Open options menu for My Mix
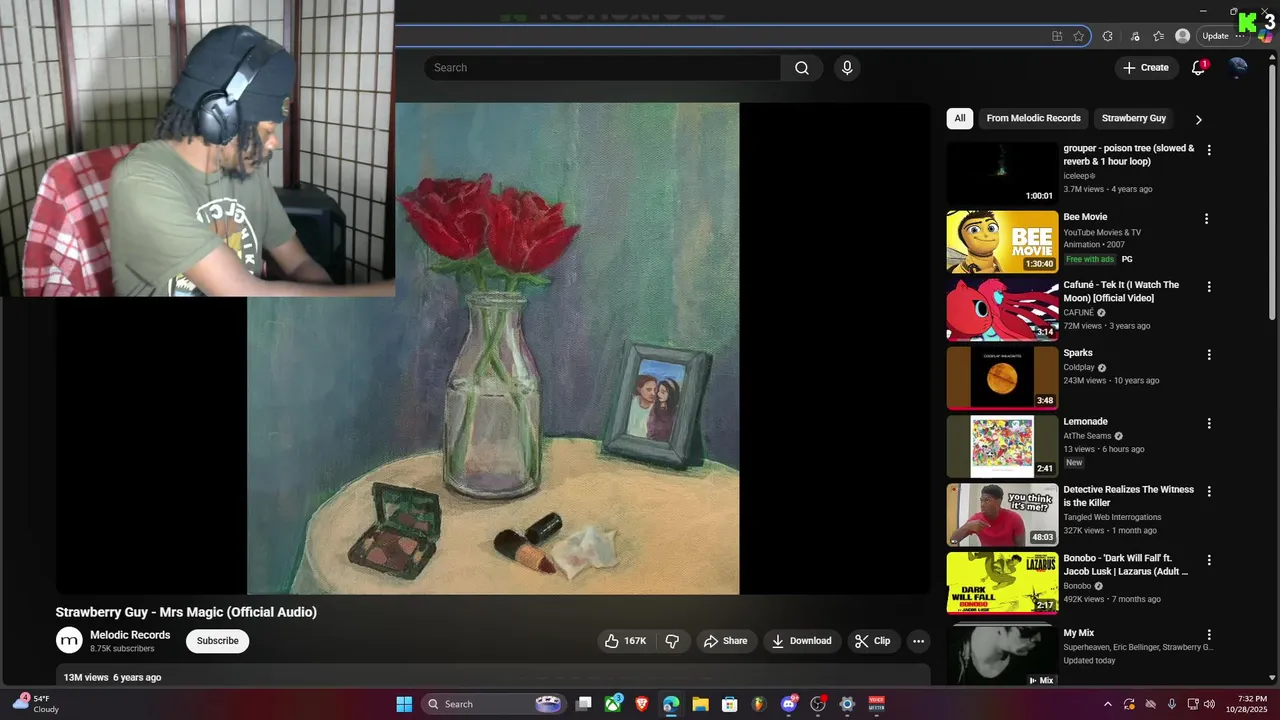This screenshot has width=1280, height=720. point(1208,635)
